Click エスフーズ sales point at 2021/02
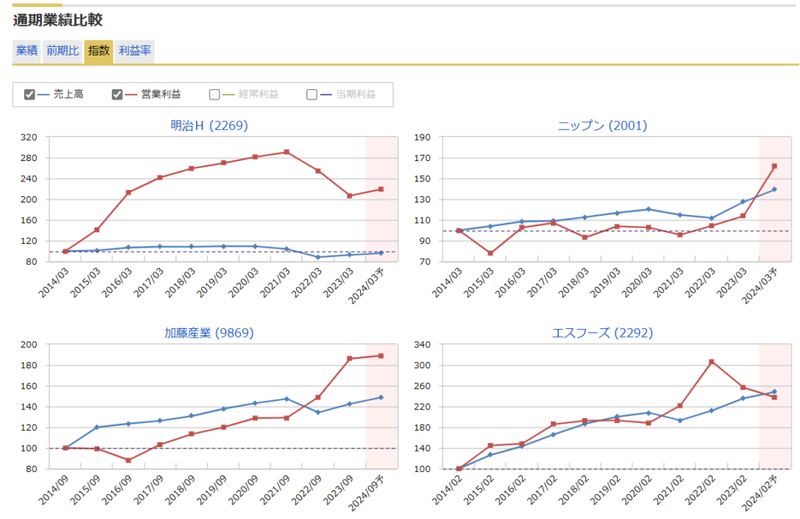 point(680,421)
